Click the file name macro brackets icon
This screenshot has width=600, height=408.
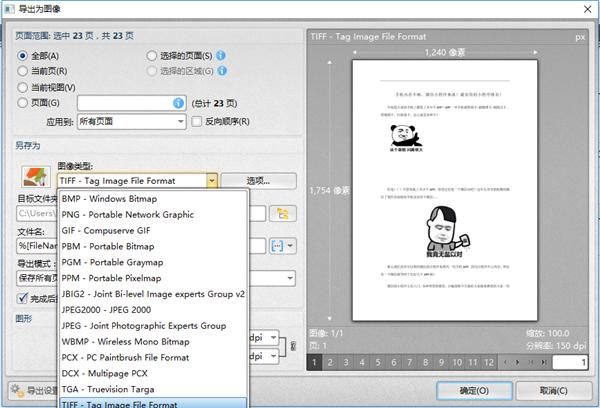[x=277, y=246]
